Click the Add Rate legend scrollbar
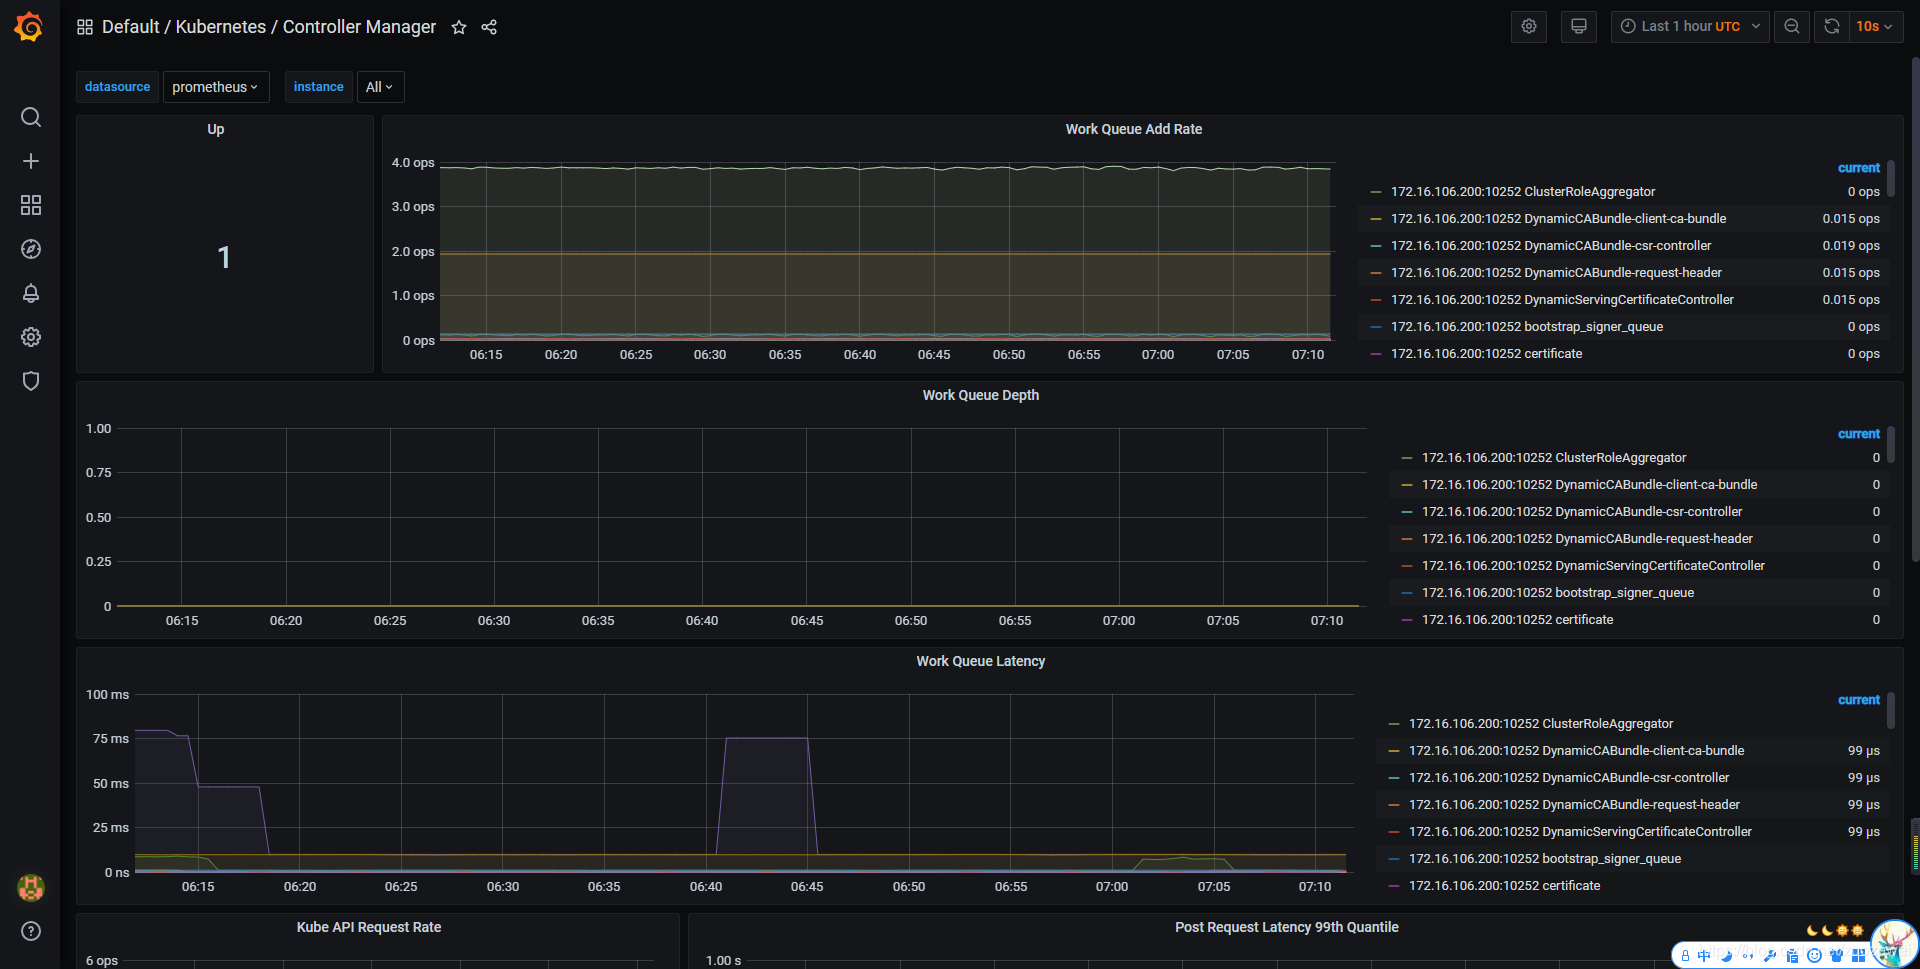Screen dimensions: 1920x969 pos(1891,180)
